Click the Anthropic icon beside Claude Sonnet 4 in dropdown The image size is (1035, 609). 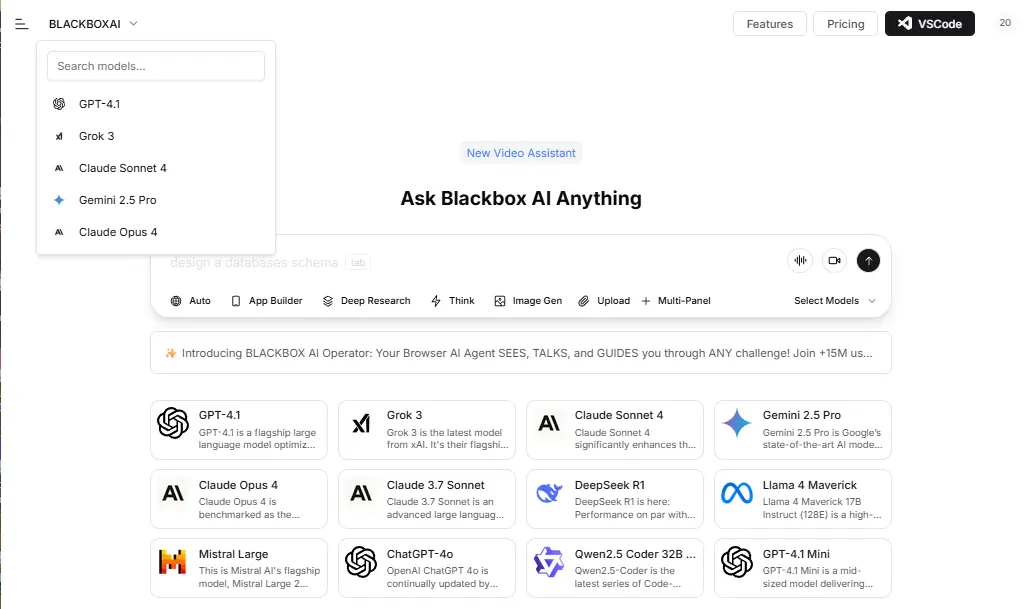click(59, 168)
